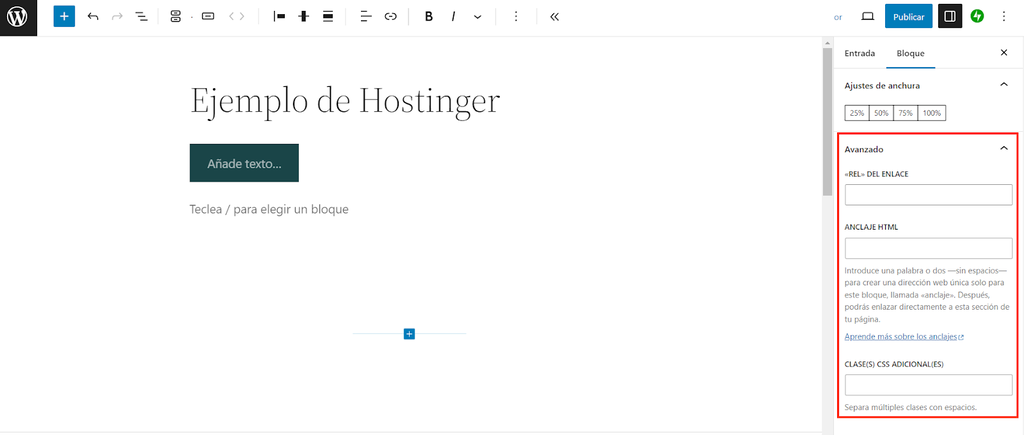Open the WordPress logo menu
This screenshot has width=1024, height=435.
tap(18, 17)
